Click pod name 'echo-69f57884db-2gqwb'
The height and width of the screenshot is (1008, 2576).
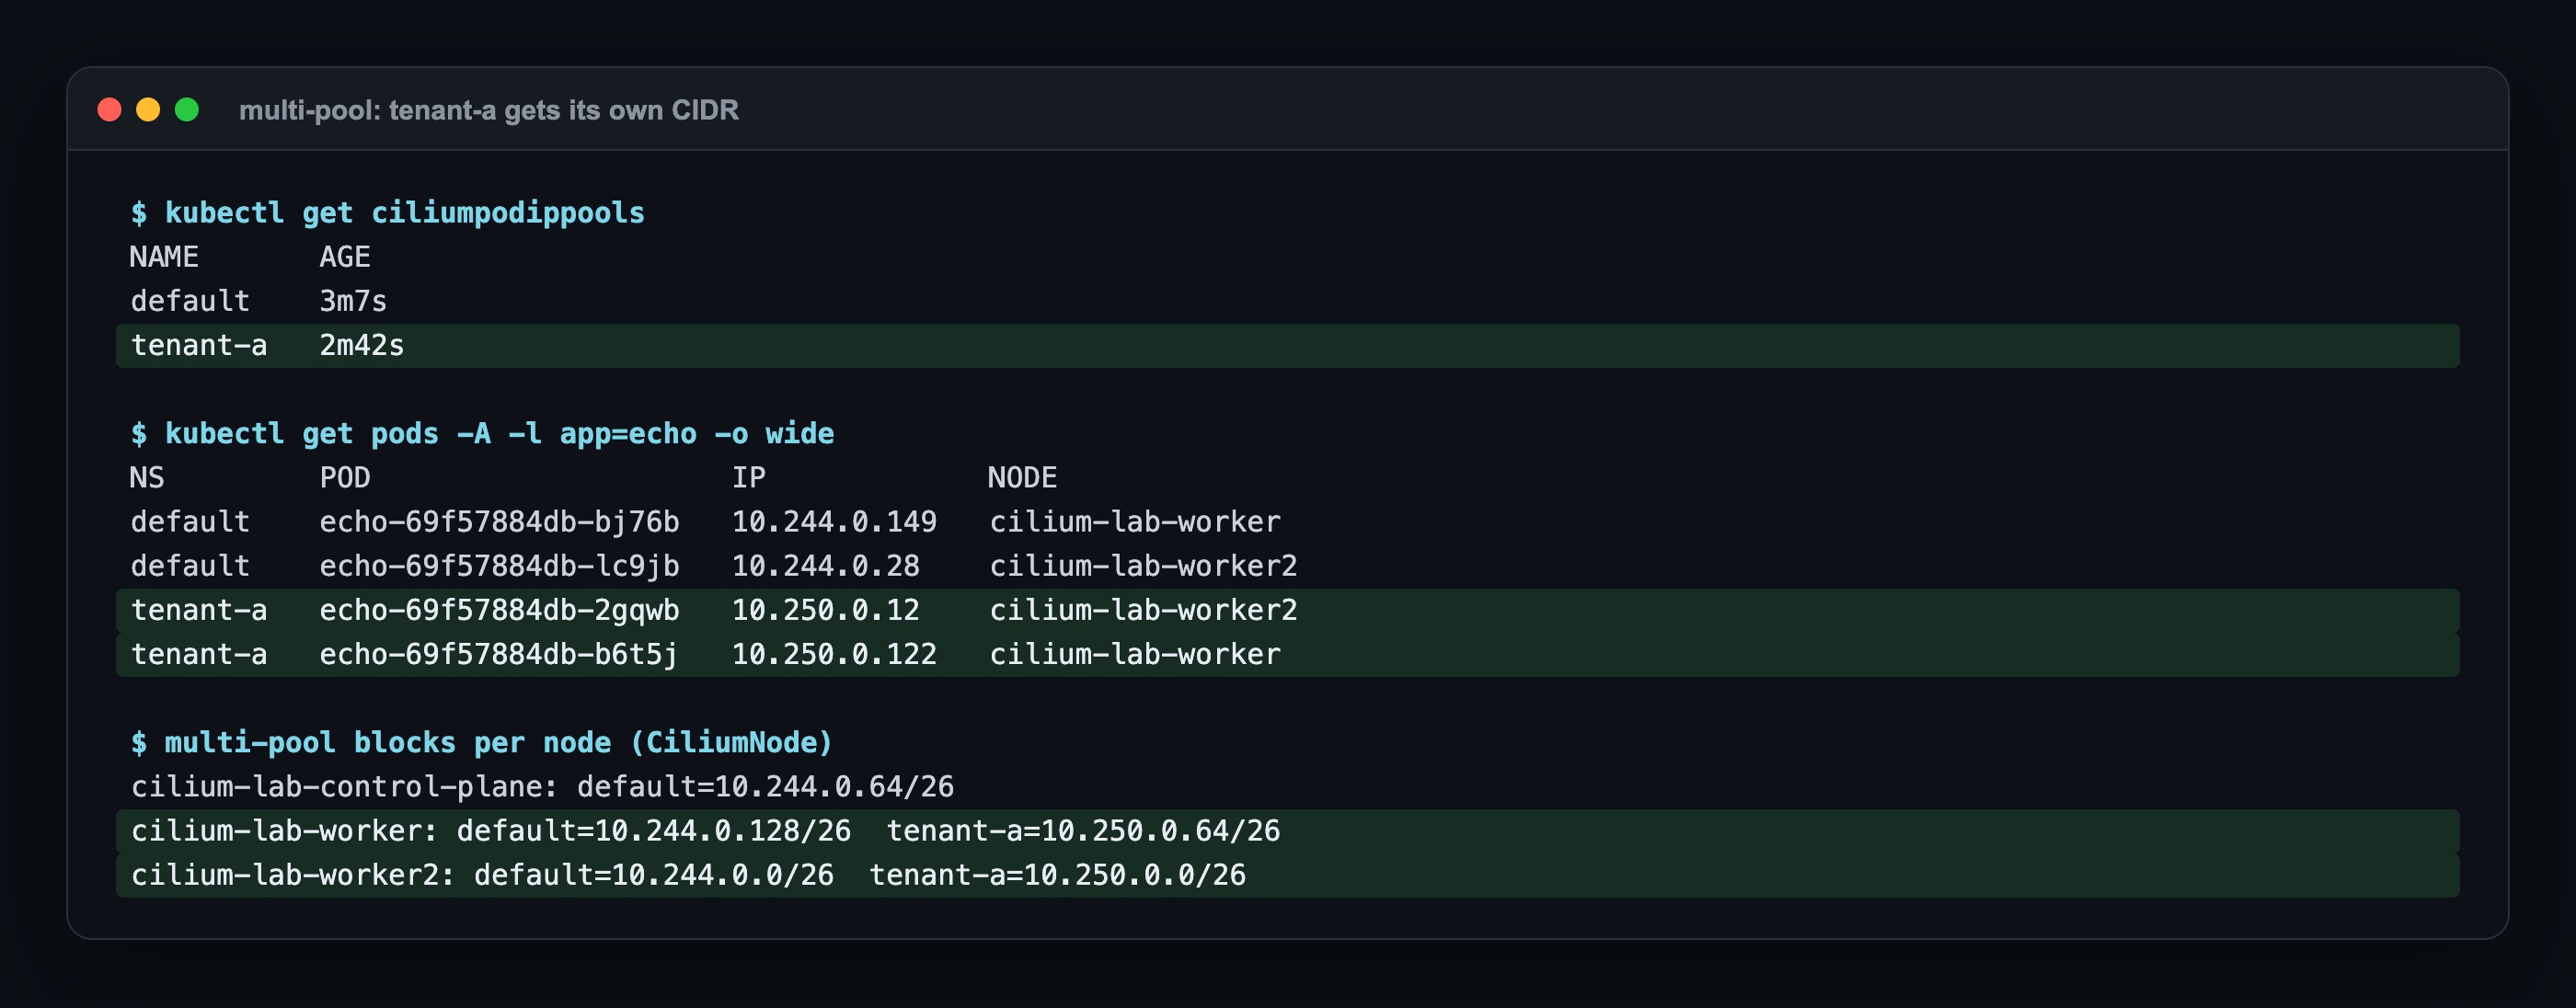[499, 610]
